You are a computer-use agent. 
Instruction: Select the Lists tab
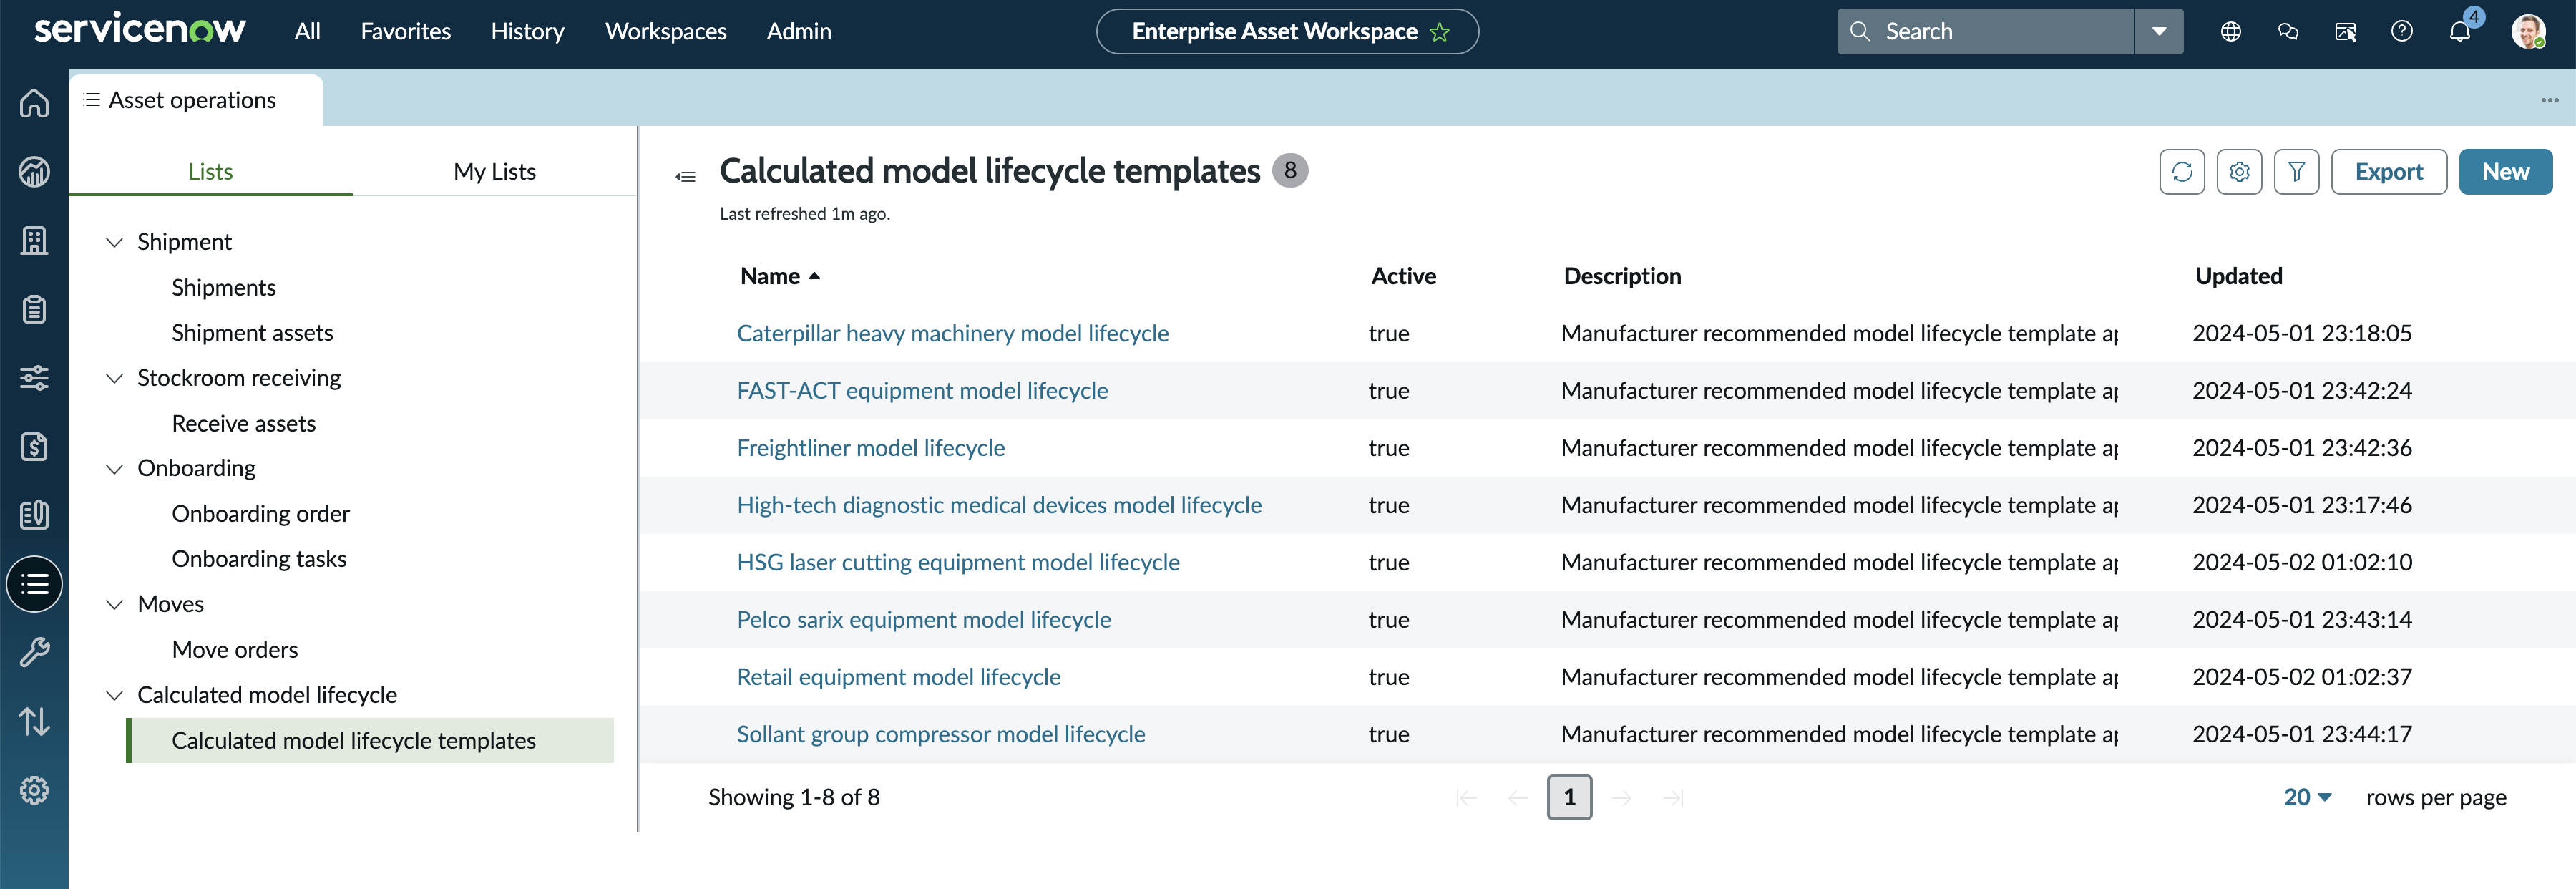tap(210, 172)
